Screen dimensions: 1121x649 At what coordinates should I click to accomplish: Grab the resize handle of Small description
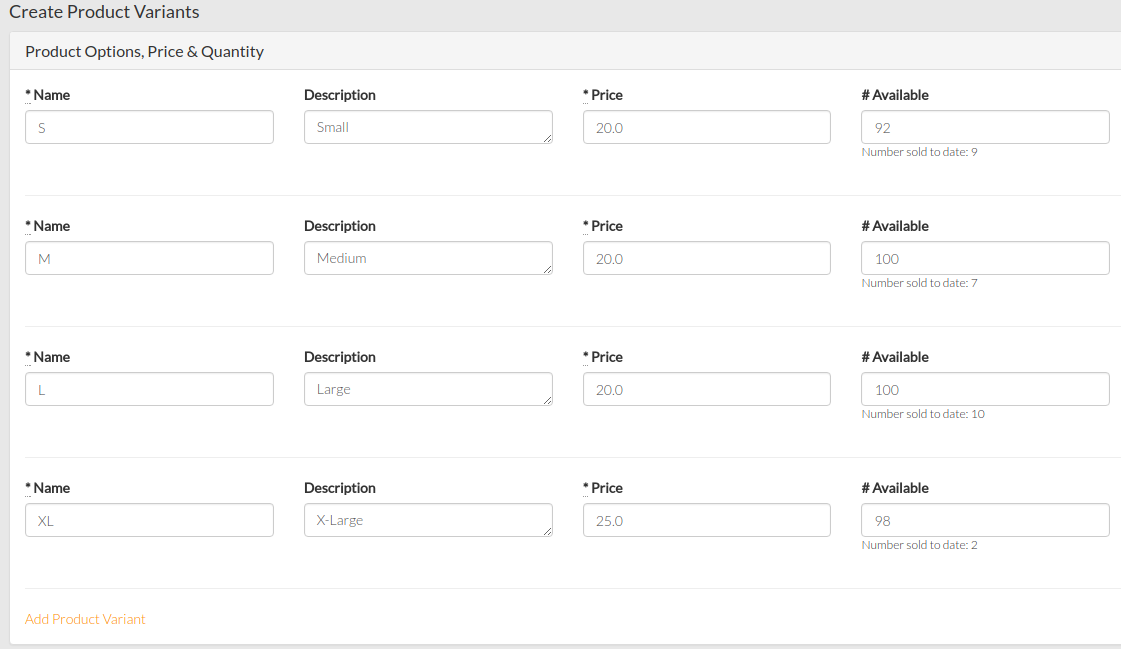click(548, 139)
